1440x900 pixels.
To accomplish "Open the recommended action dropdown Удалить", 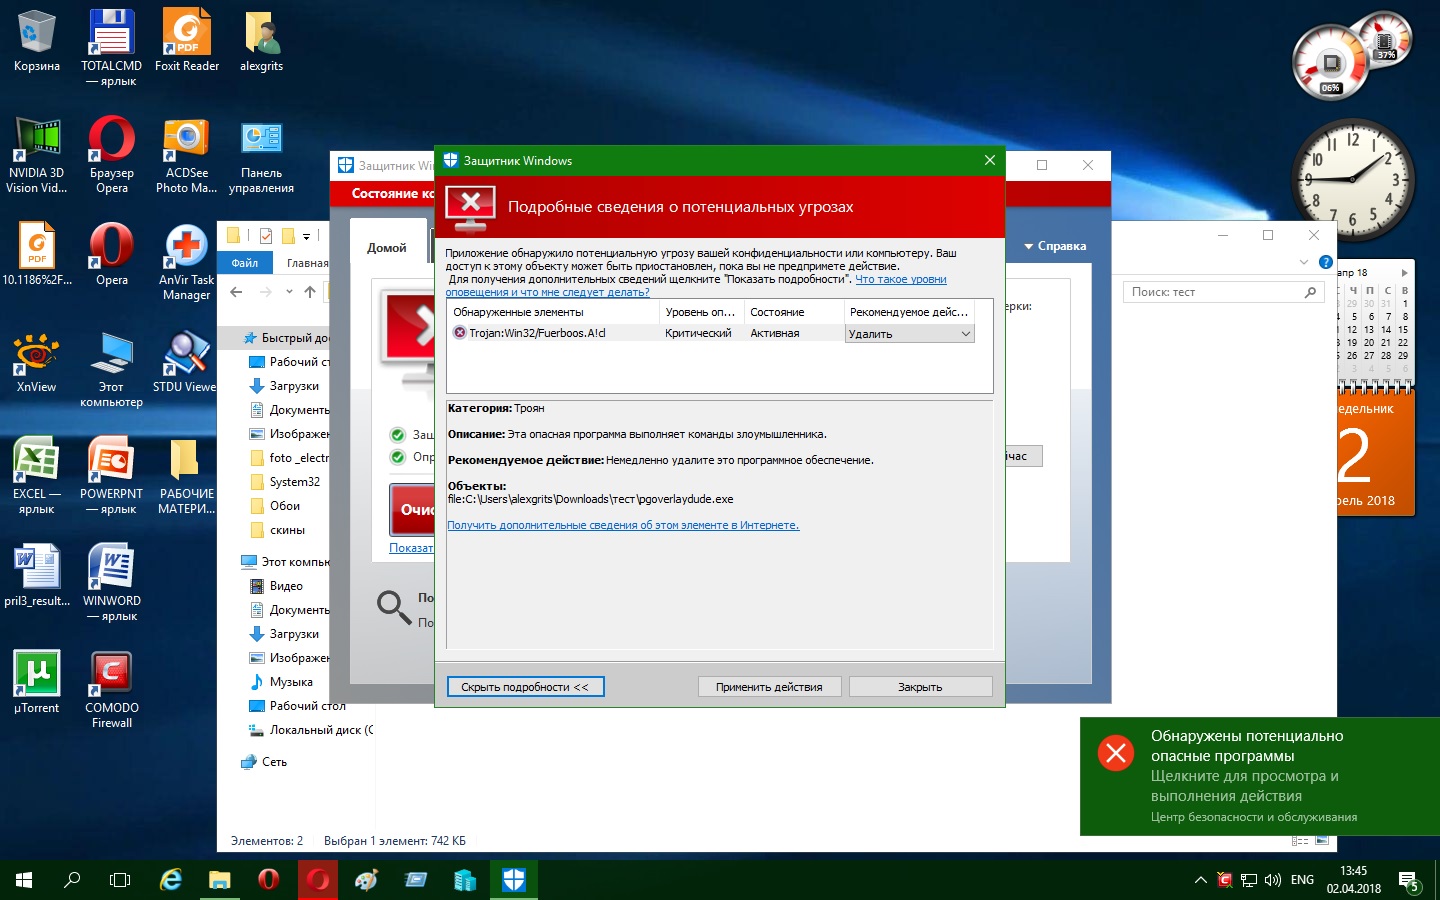I will [x=910, y=334].
